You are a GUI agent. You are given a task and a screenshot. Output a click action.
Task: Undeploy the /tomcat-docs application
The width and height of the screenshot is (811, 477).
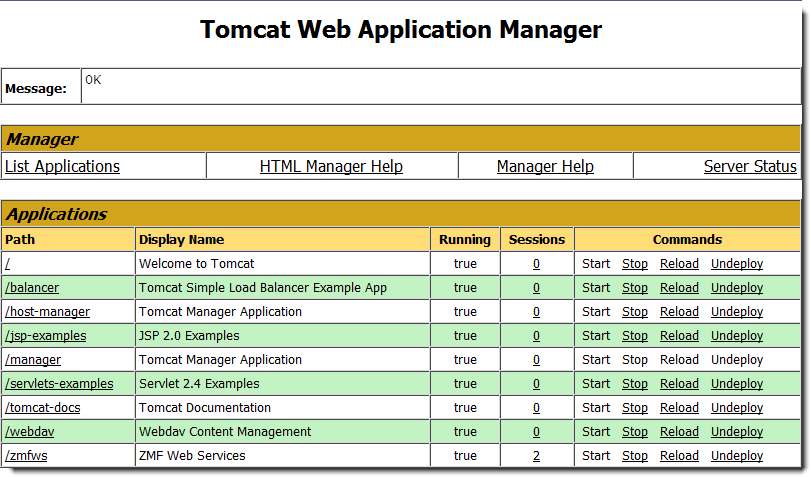click(x=737, y=408)
